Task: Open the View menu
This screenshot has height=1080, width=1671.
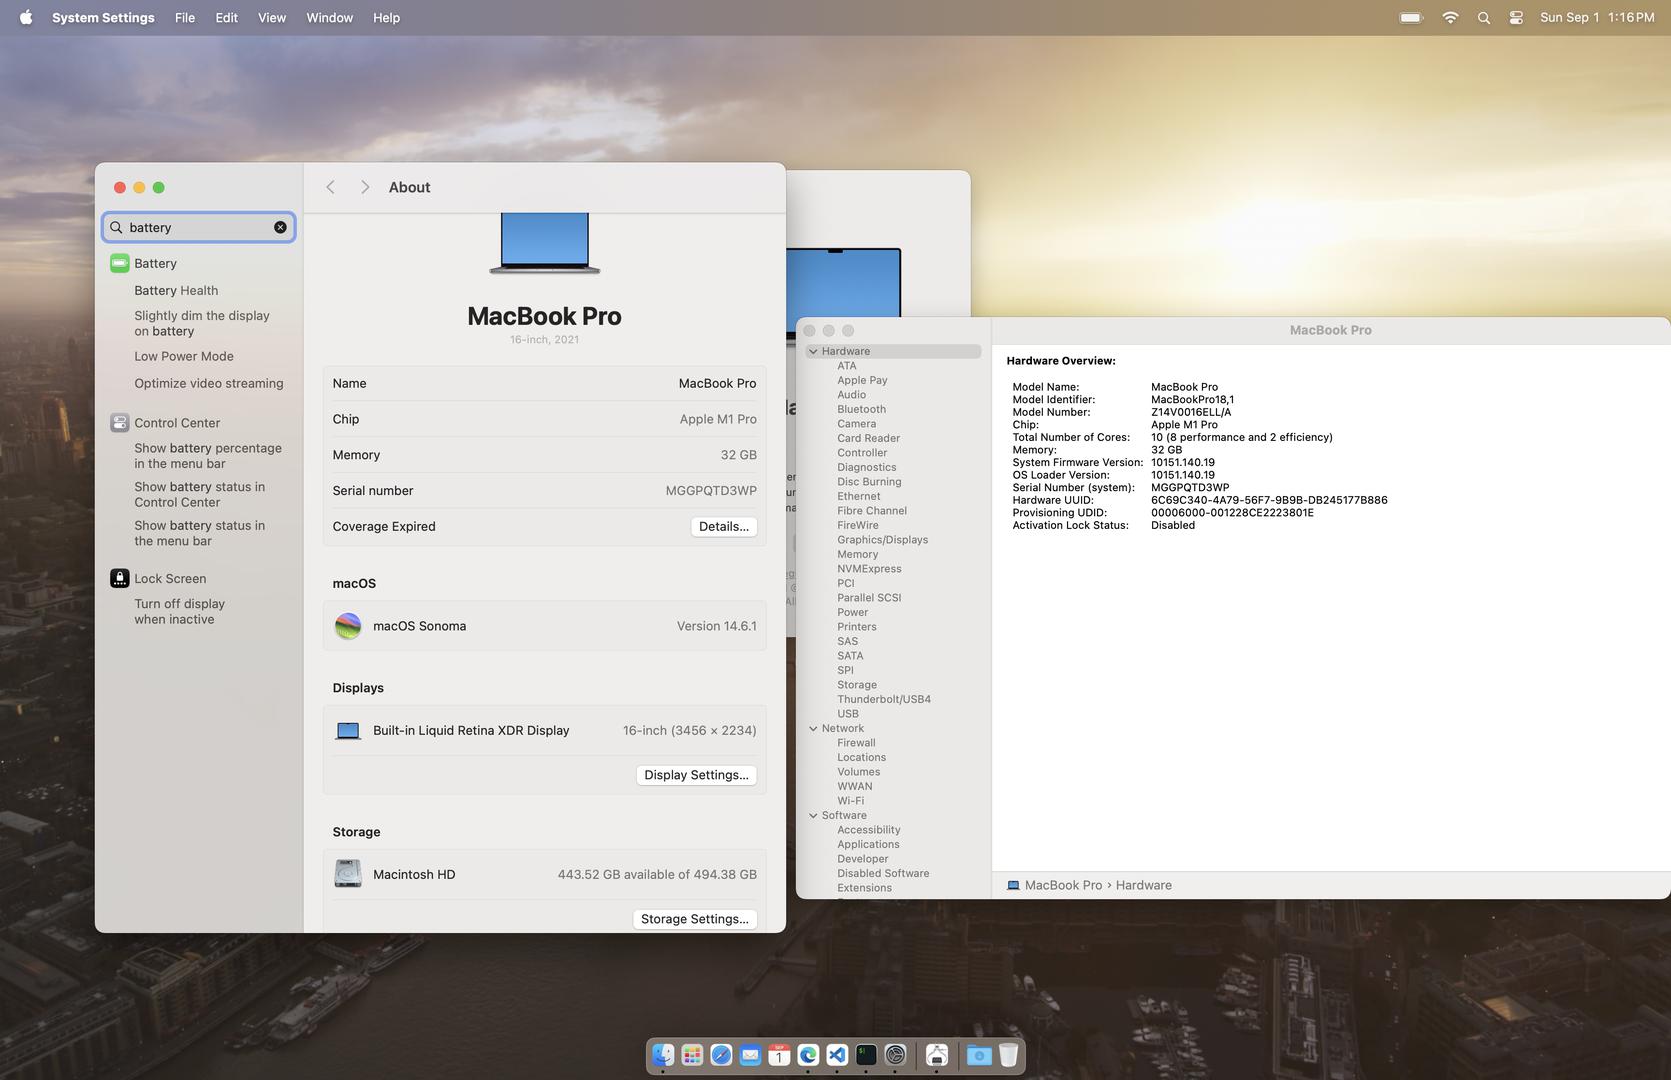Action: coord(272,17)
